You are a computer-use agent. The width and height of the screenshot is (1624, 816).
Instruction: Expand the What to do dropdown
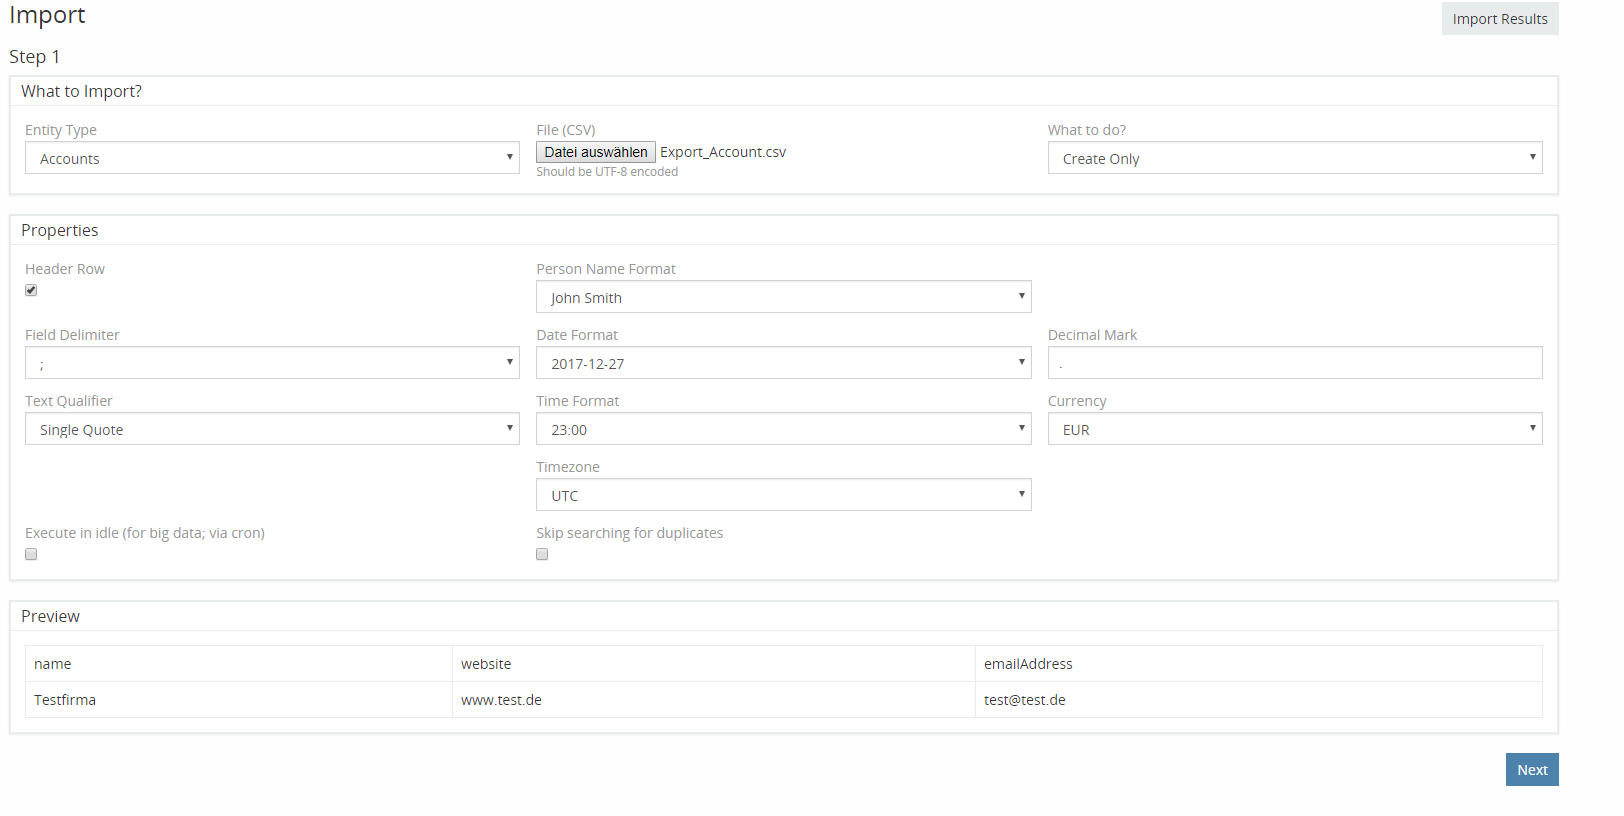coord(1294,158)
